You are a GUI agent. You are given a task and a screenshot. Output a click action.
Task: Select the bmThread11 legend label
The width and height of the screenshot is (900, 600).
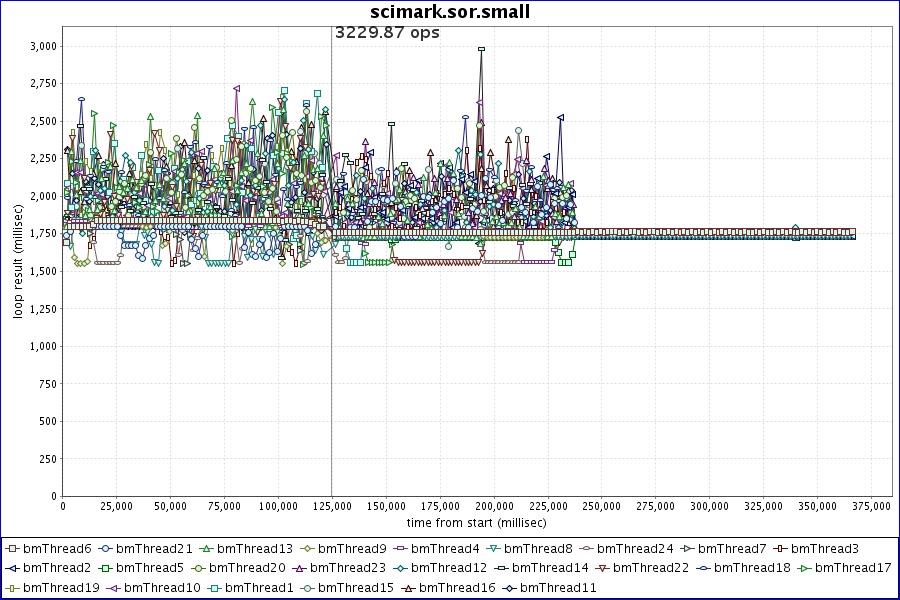(x=558, y=587)
